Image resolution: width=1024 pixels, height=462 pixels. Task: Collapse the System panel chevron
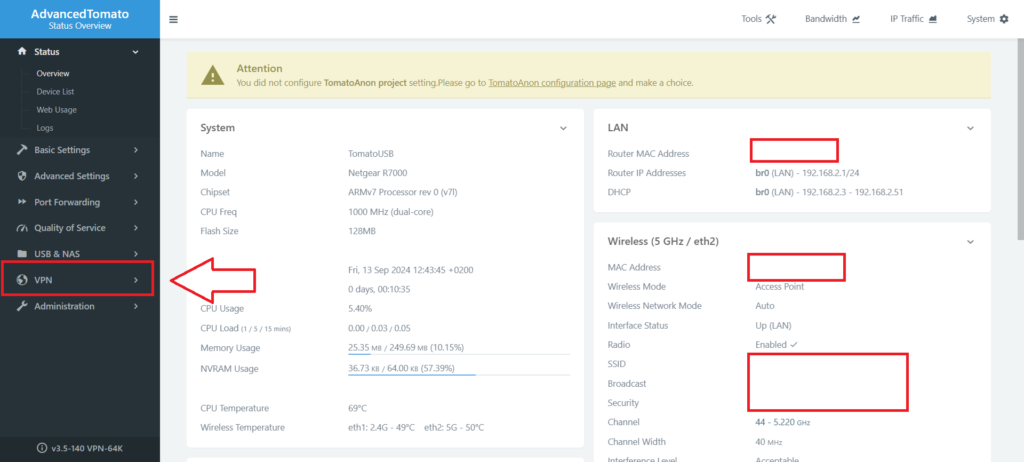[x=563, y=128]
